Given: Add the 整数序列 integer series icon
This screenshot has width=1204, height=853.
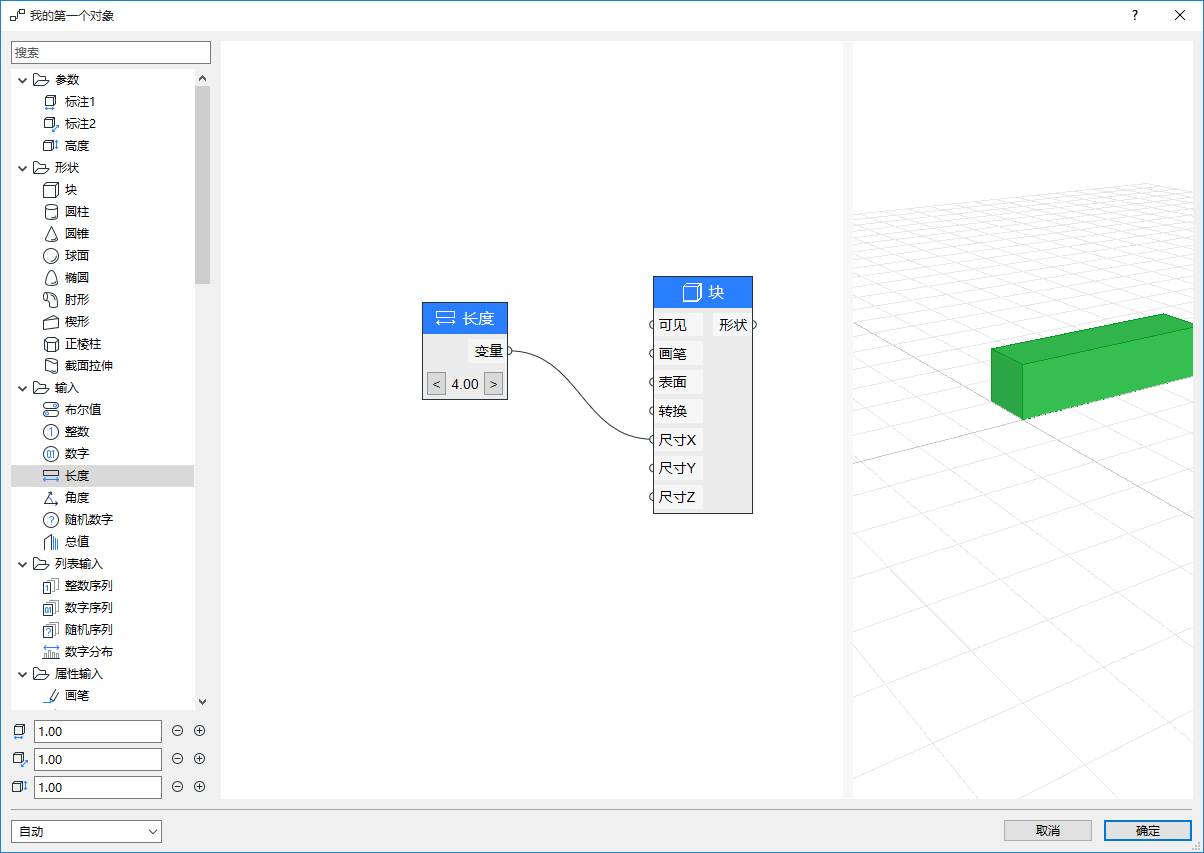Looking at the screenshot, I should pos(51,586).
